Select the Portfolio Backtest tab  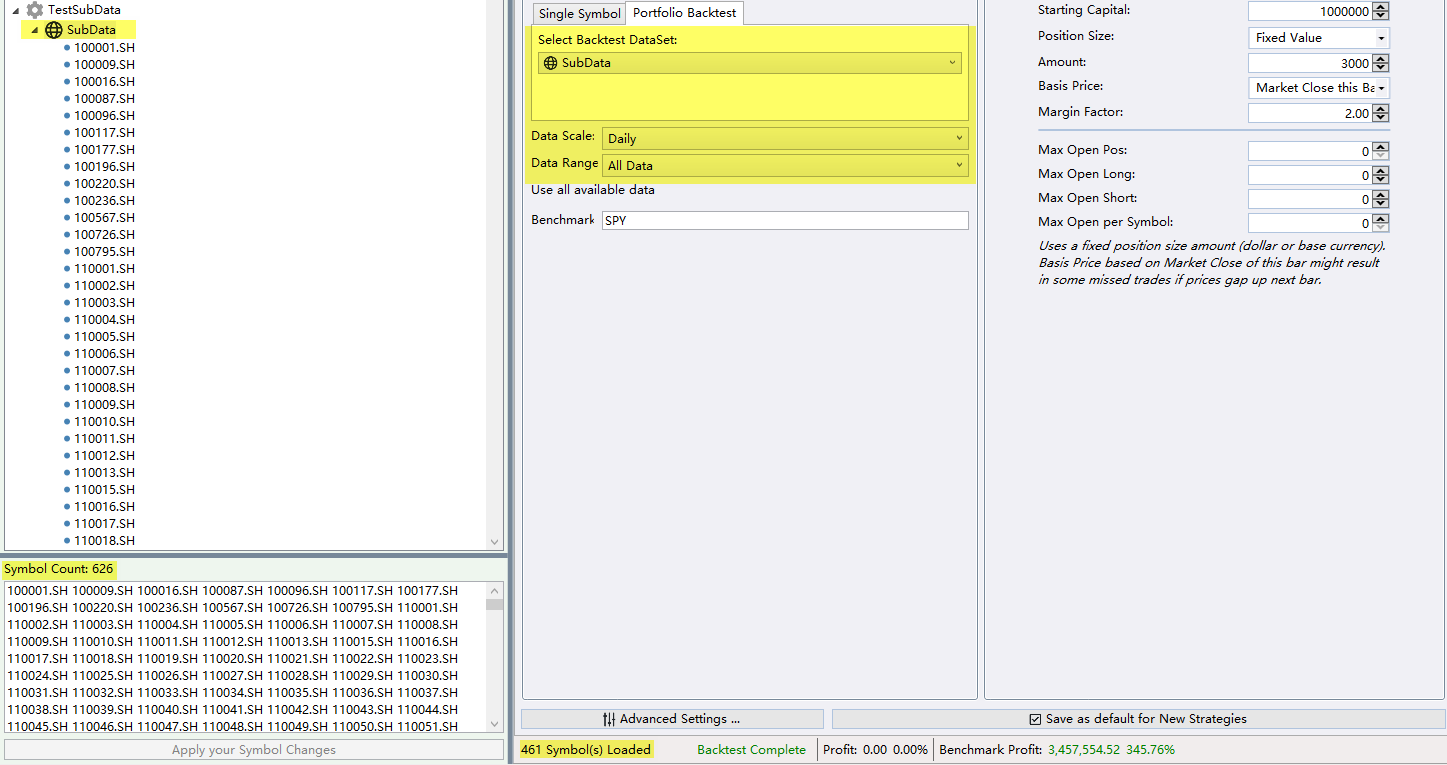coord(685,14)
